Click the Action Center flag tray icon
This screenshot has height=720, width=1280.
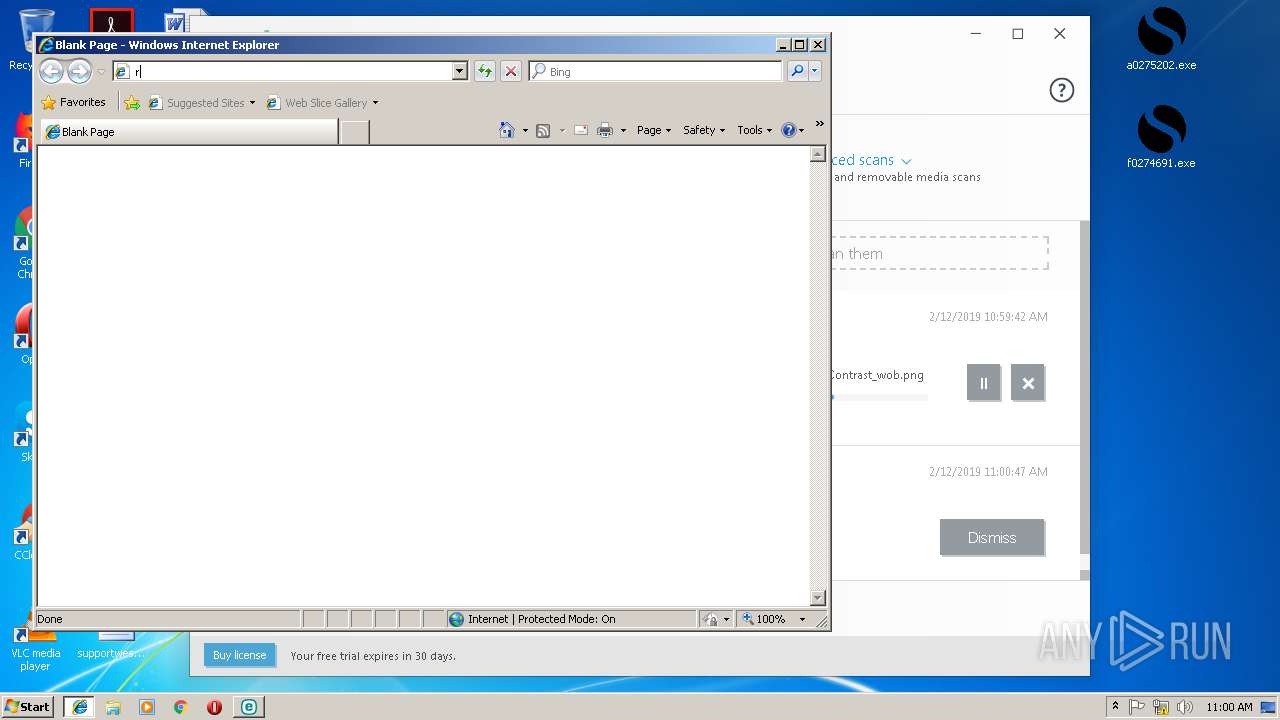(x=1138, y=707)
